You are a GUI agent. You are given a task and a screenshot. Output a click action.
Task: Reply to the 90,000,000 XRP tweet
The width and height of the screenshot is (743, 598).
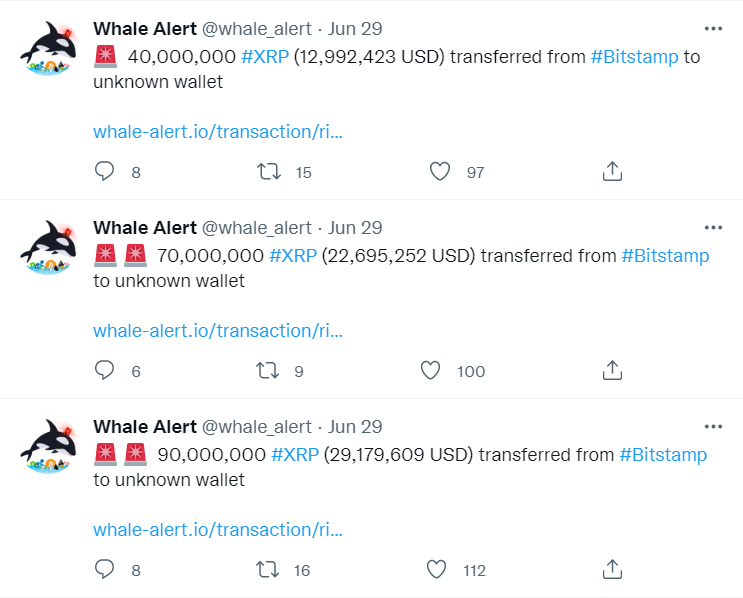pos(105,570)
